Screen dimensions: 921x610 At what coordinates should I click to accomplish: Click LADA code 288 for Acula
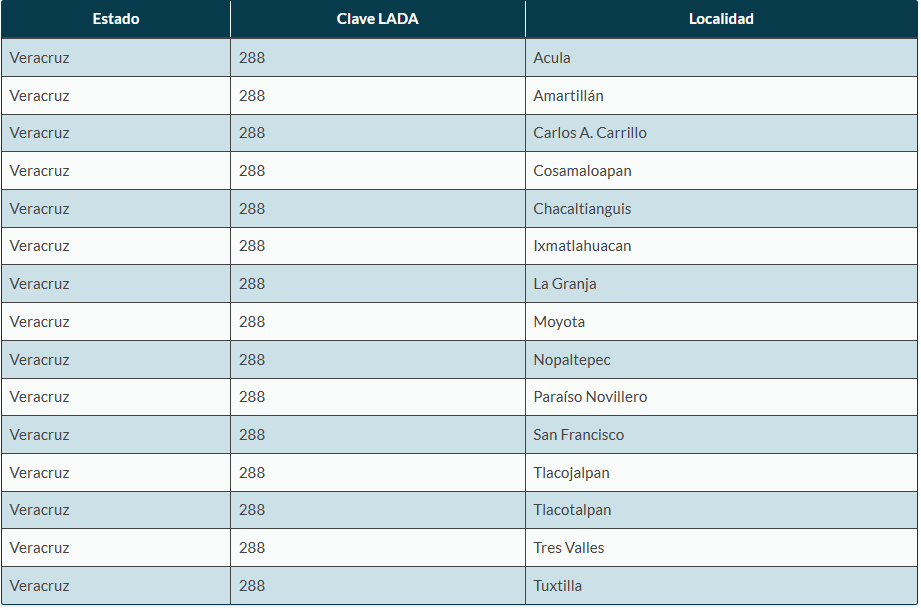252,58
